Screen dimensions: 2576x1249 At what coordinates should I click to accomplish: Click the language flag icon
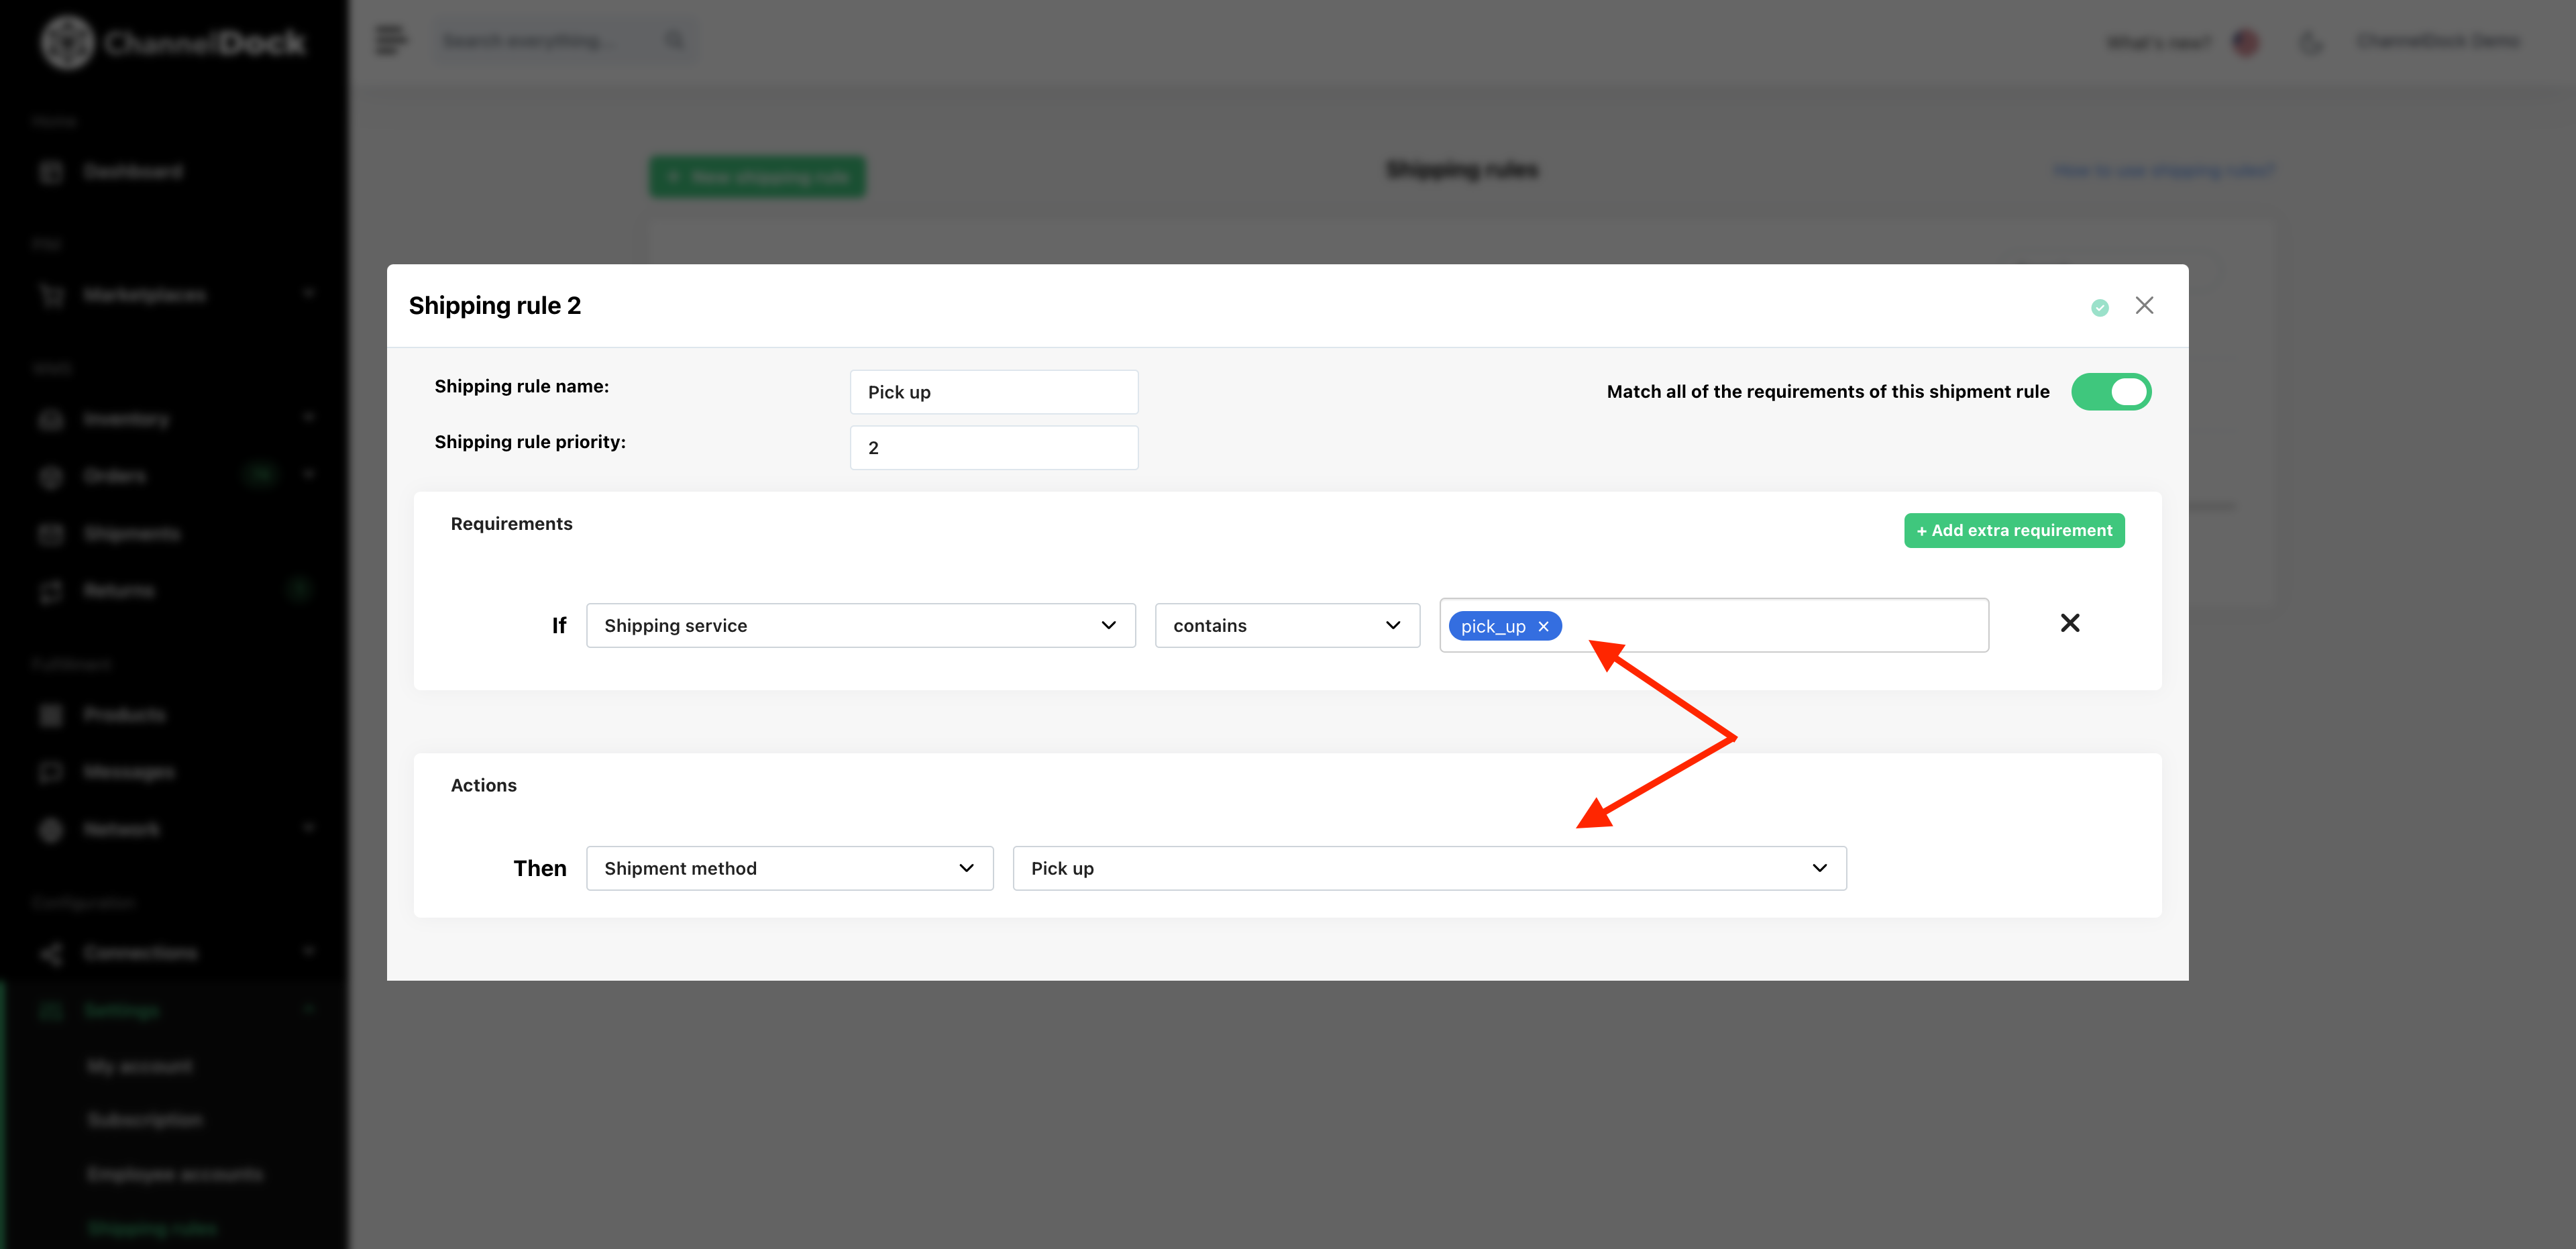click(x=2246, y=42)
